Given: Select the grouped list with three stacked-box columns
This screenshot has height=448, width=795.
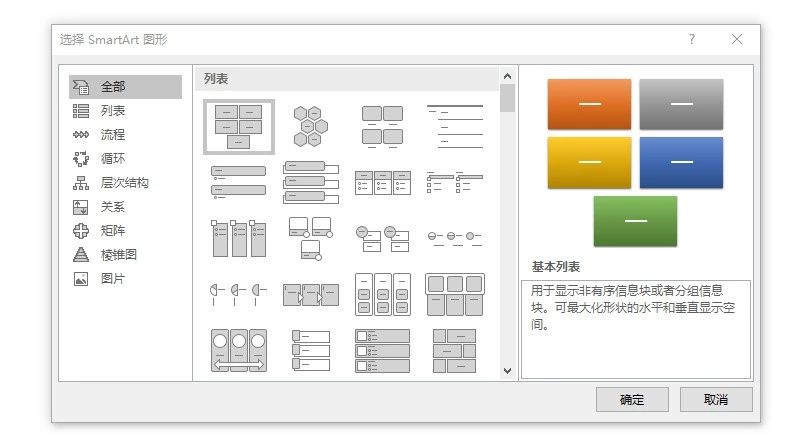Looking at the screenshot, I should (382, 294).
